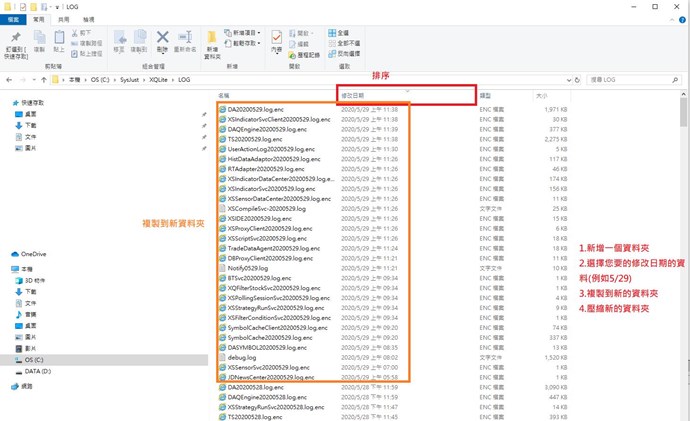The width and height of the screenshot is (690, 421).
Task: Switch to the 檢視 ribbon tab
Action: (x=89, y=19)
